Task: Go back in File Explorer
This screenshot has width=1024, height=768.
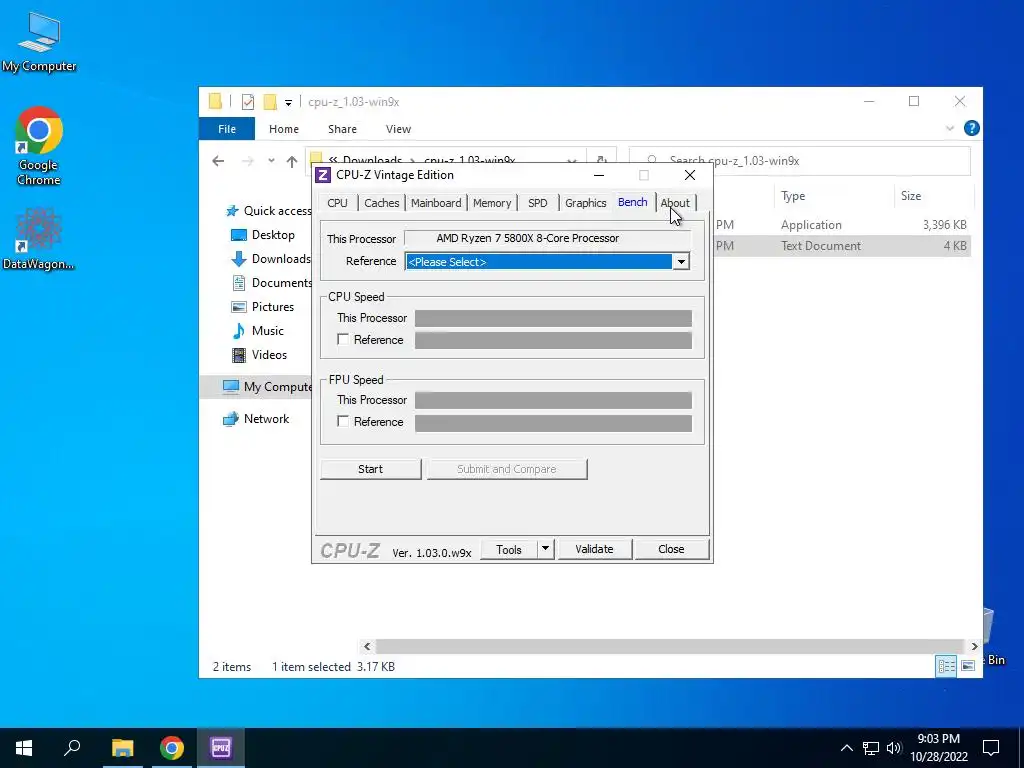Action: click(218, 161)
